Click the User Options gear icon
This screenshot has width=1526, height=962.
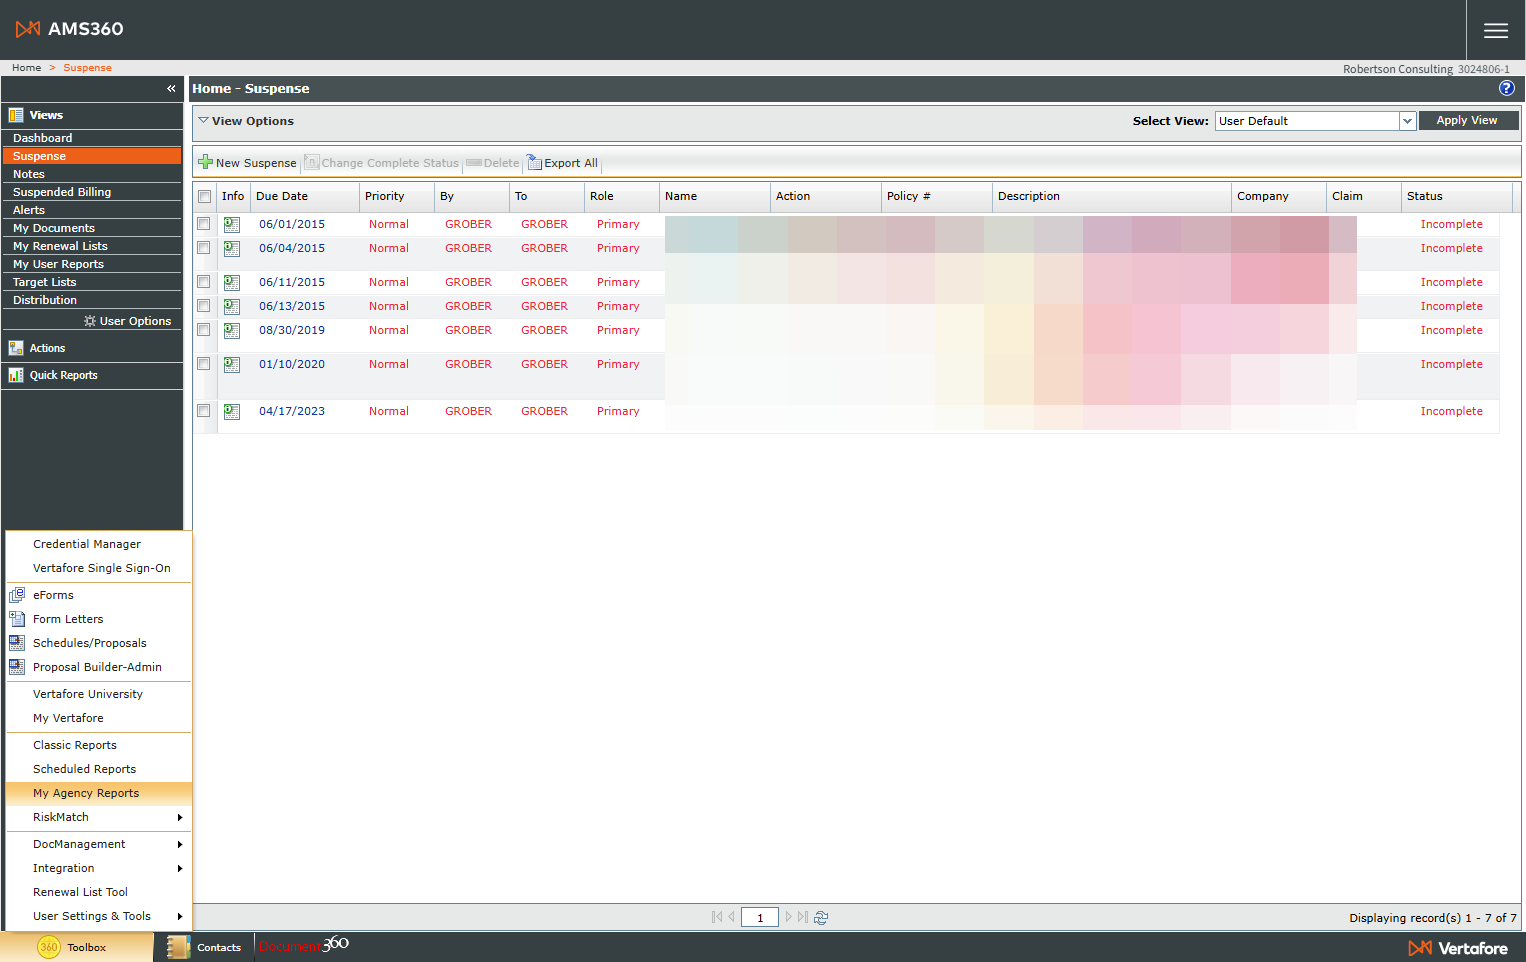[90, 321]
